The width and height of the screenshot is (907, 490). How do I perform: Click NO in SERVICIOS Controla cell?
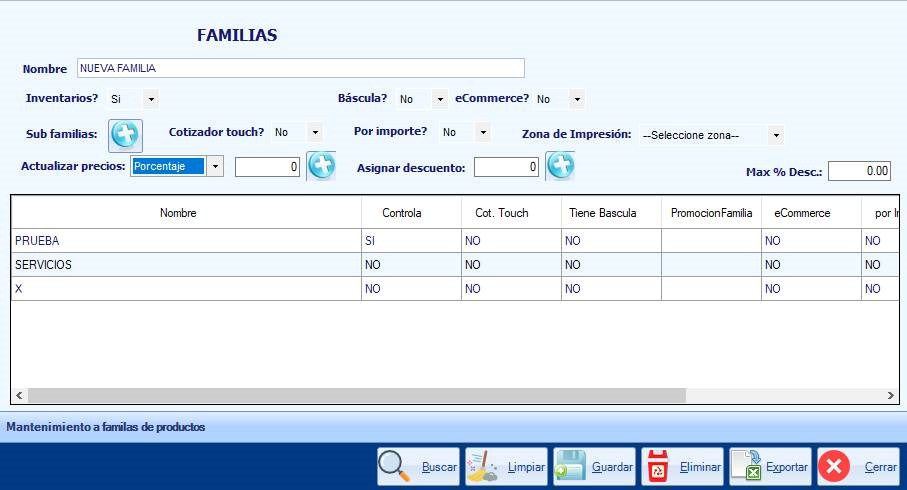(x=411, y=265)
